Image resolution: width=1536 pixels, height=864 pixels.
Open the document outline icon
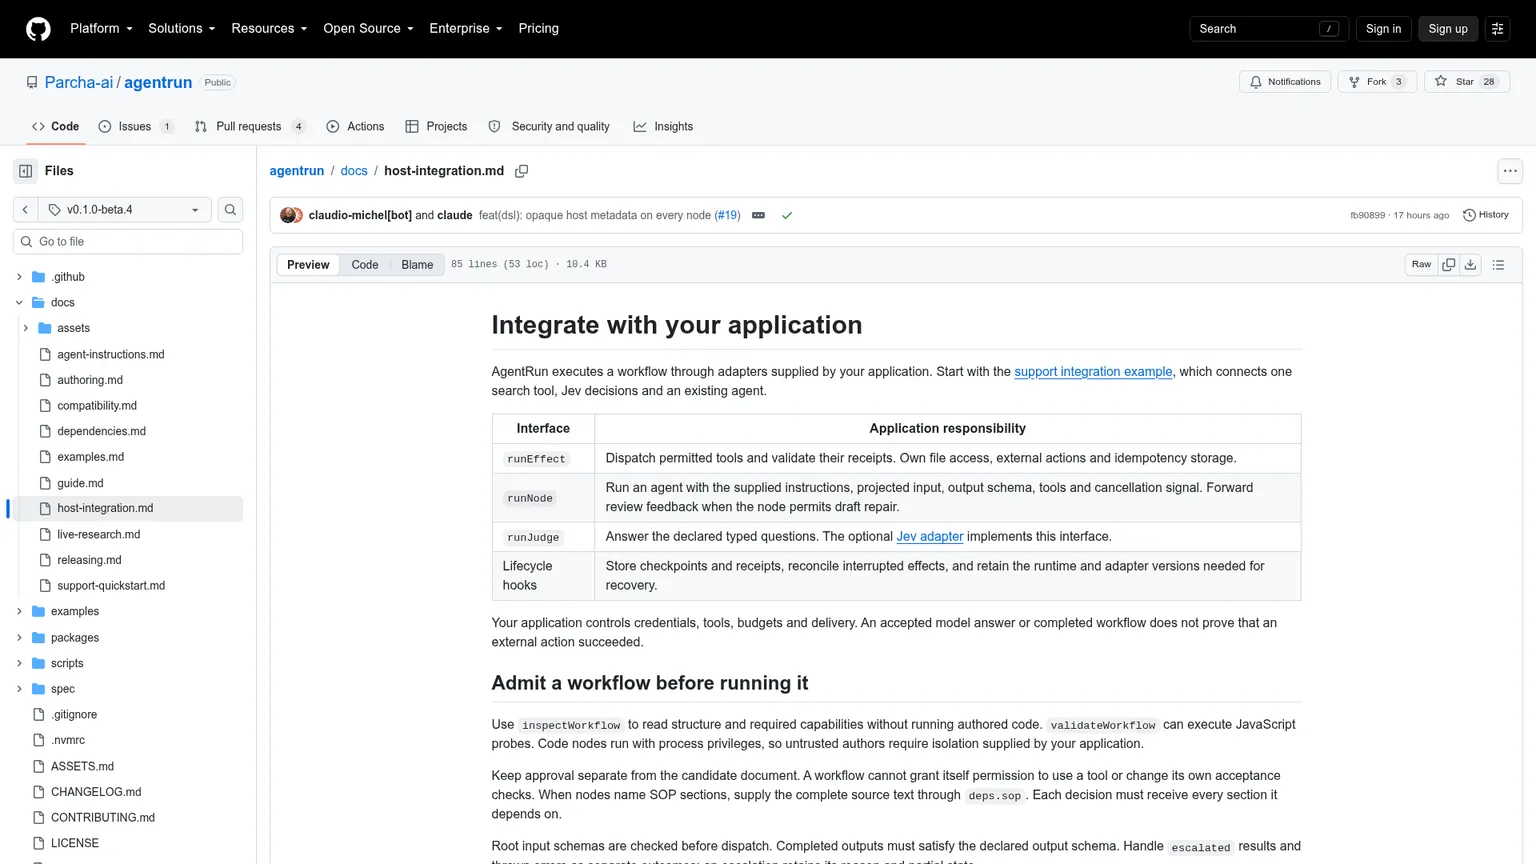click(1498, 265)
